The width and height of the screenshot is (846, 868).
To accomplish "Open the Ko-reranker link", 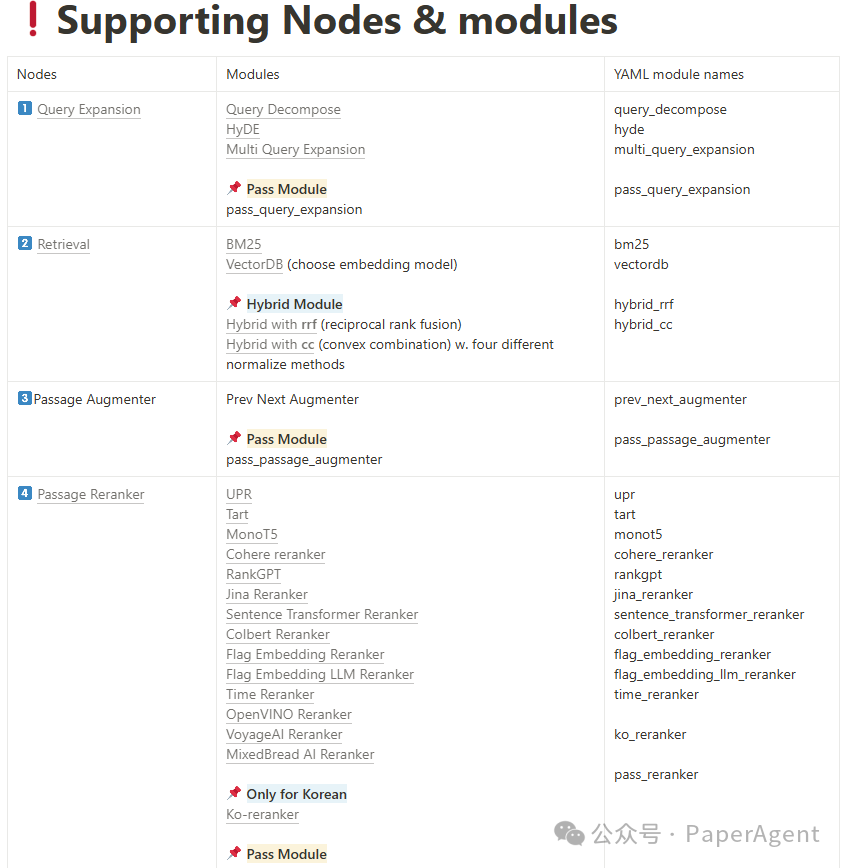I will 262,814.
